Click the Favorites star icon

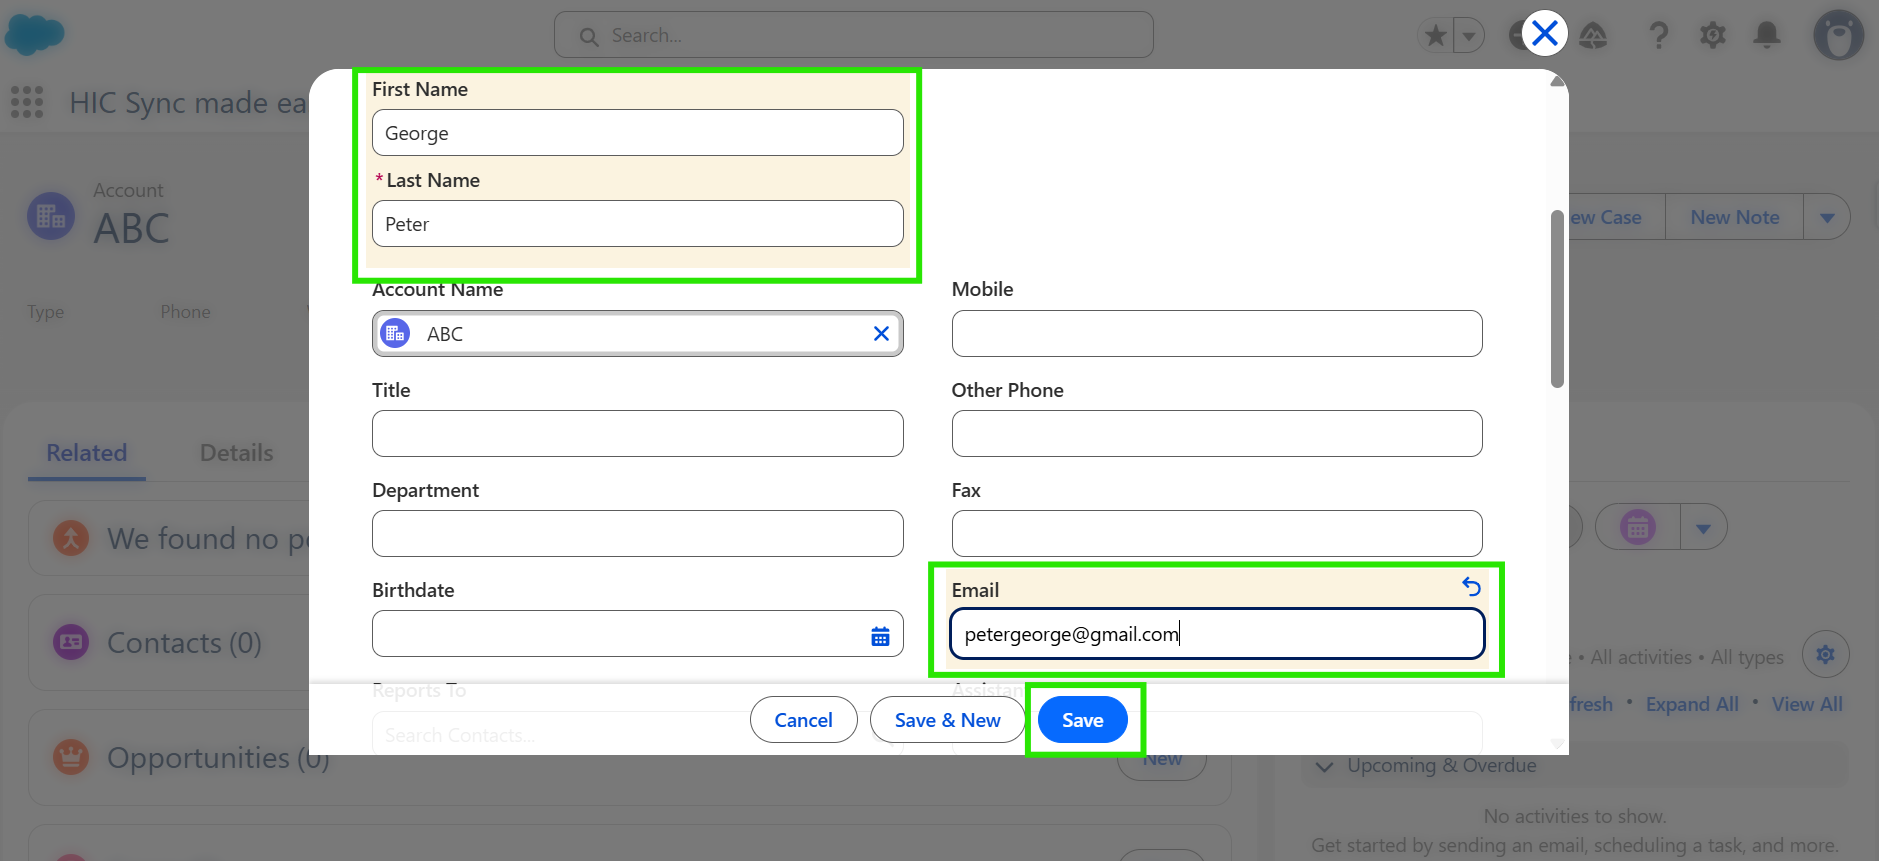[x=1436, y=36]
